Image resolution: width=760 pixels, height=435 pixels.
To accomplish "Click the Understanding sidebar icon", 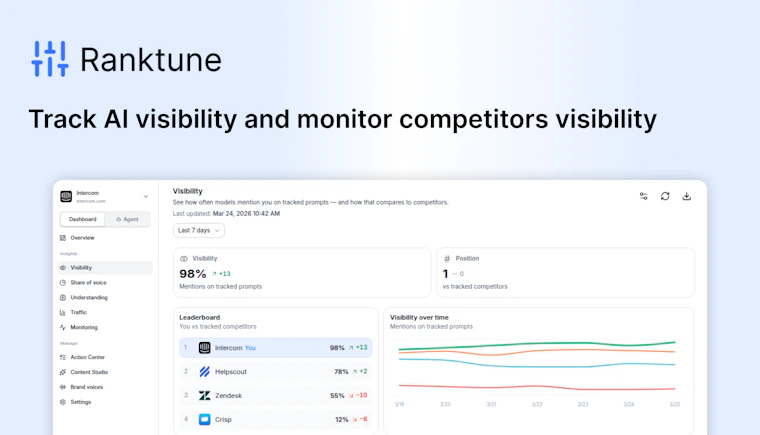I will (63, 297).
